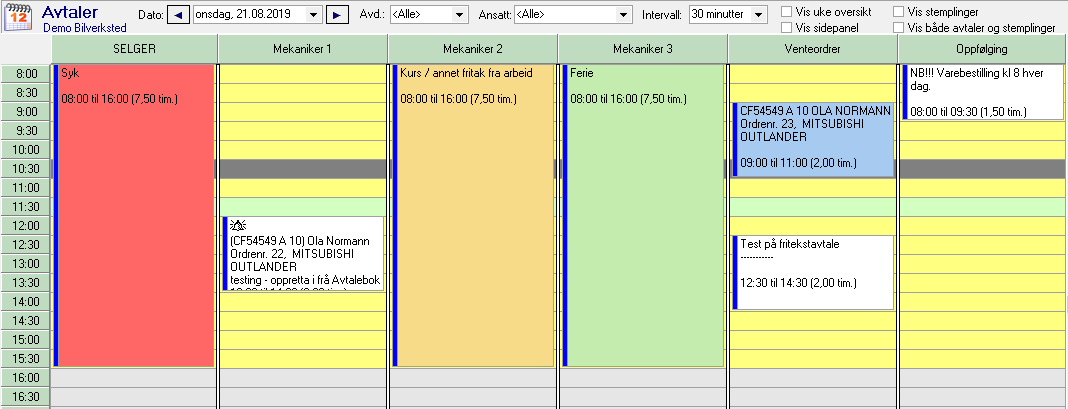Enable Vis stemplinger checkbox
Viewport: 1068px width, 409px height.
click(898, 12)
